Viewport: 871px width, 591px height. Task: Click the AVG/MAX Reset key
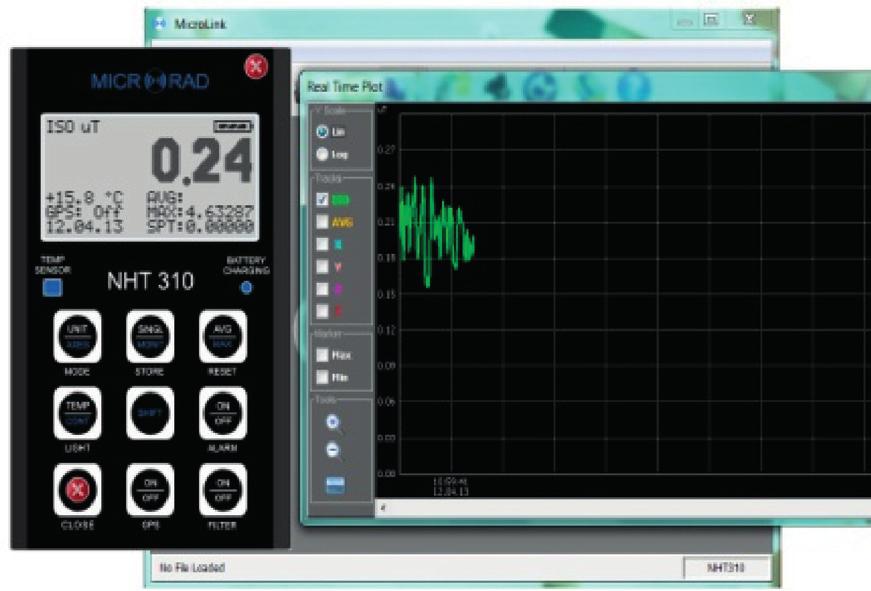point(223,337)
